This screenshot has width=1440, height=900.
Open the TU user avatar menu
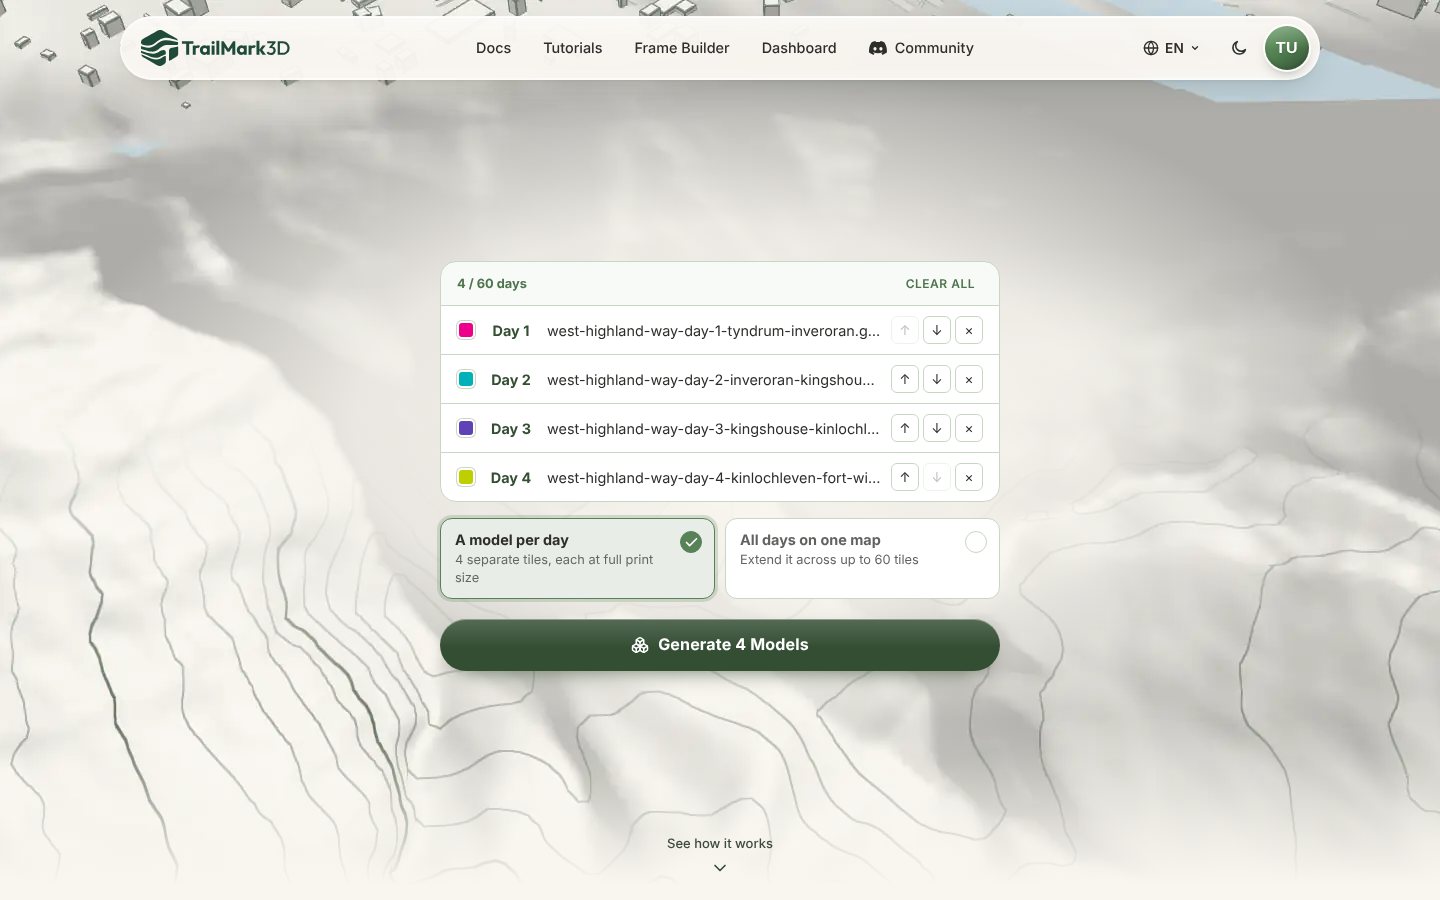[x=1287, y=48]
